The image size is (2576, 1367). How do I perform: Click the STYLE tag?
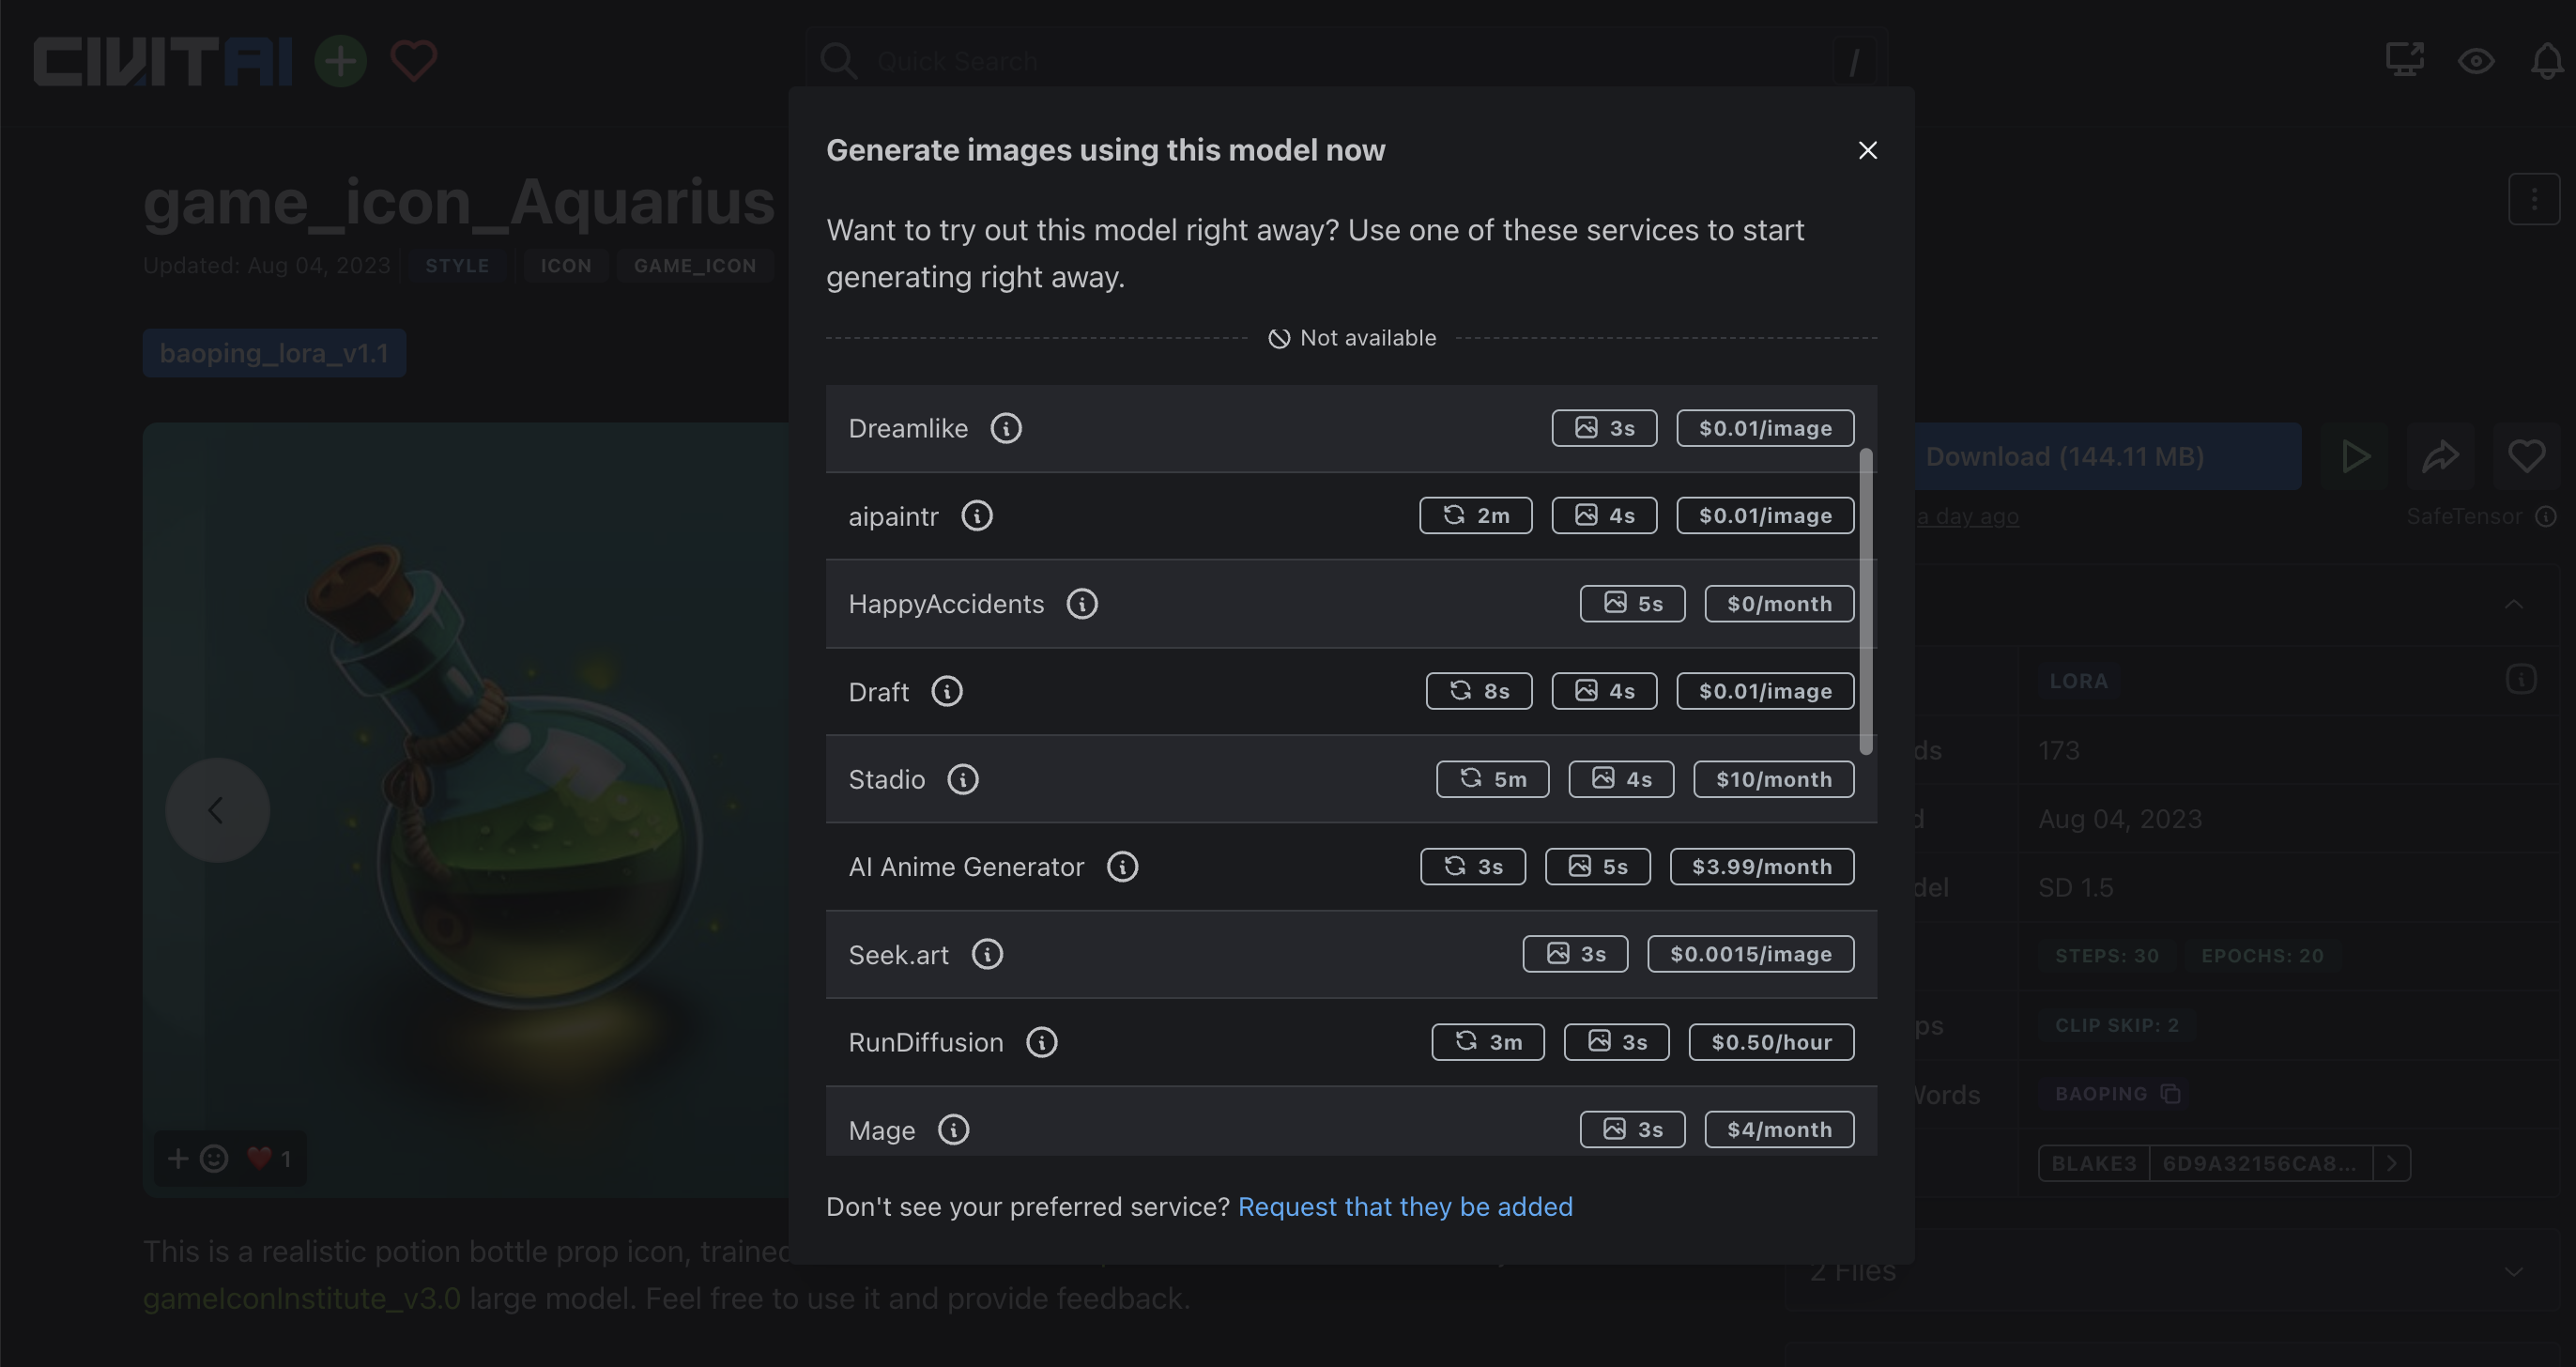tap(457, 265)
